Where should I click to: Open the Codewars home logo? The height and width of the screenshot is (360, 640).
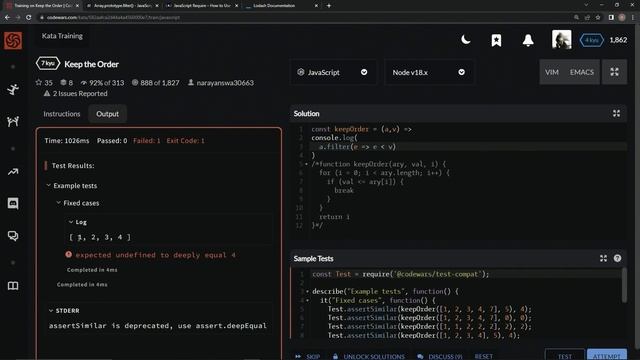(13, 40)
